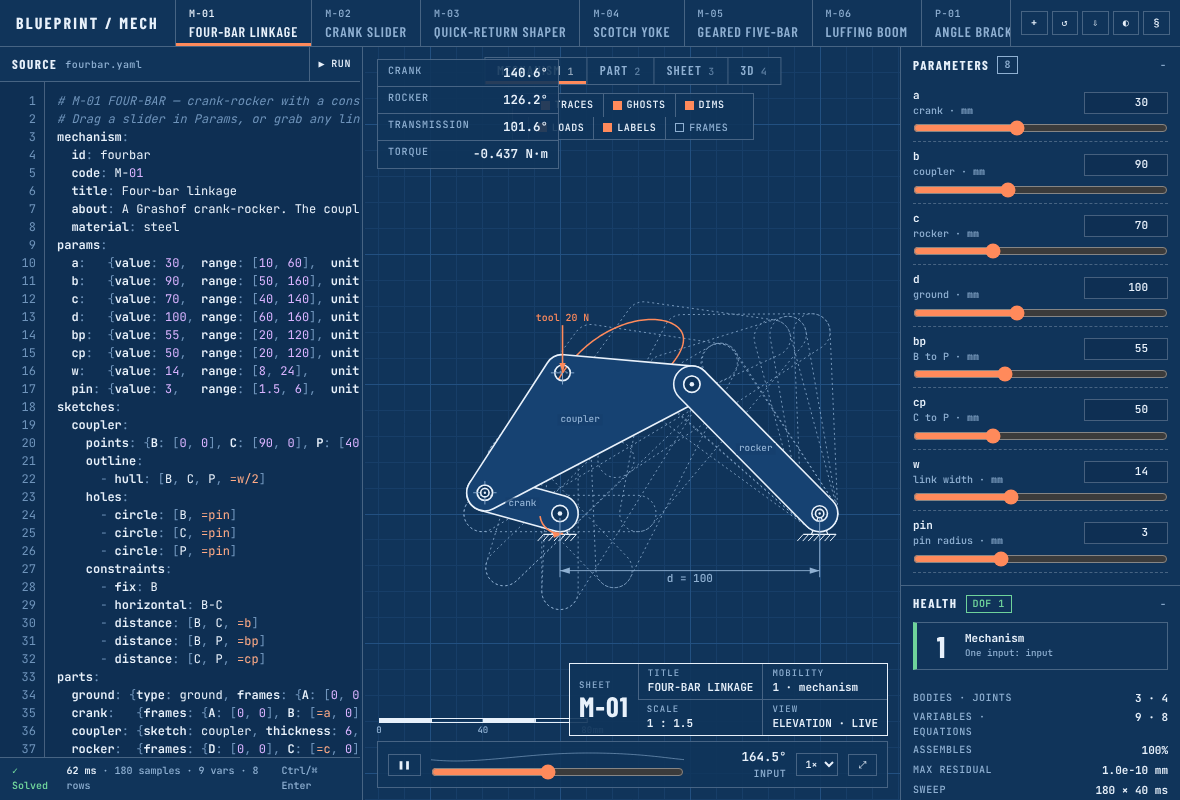Viewport: 1180px width, 800px height.
Task: Click the pin radius field showing 3
Action: point(1125,532)
